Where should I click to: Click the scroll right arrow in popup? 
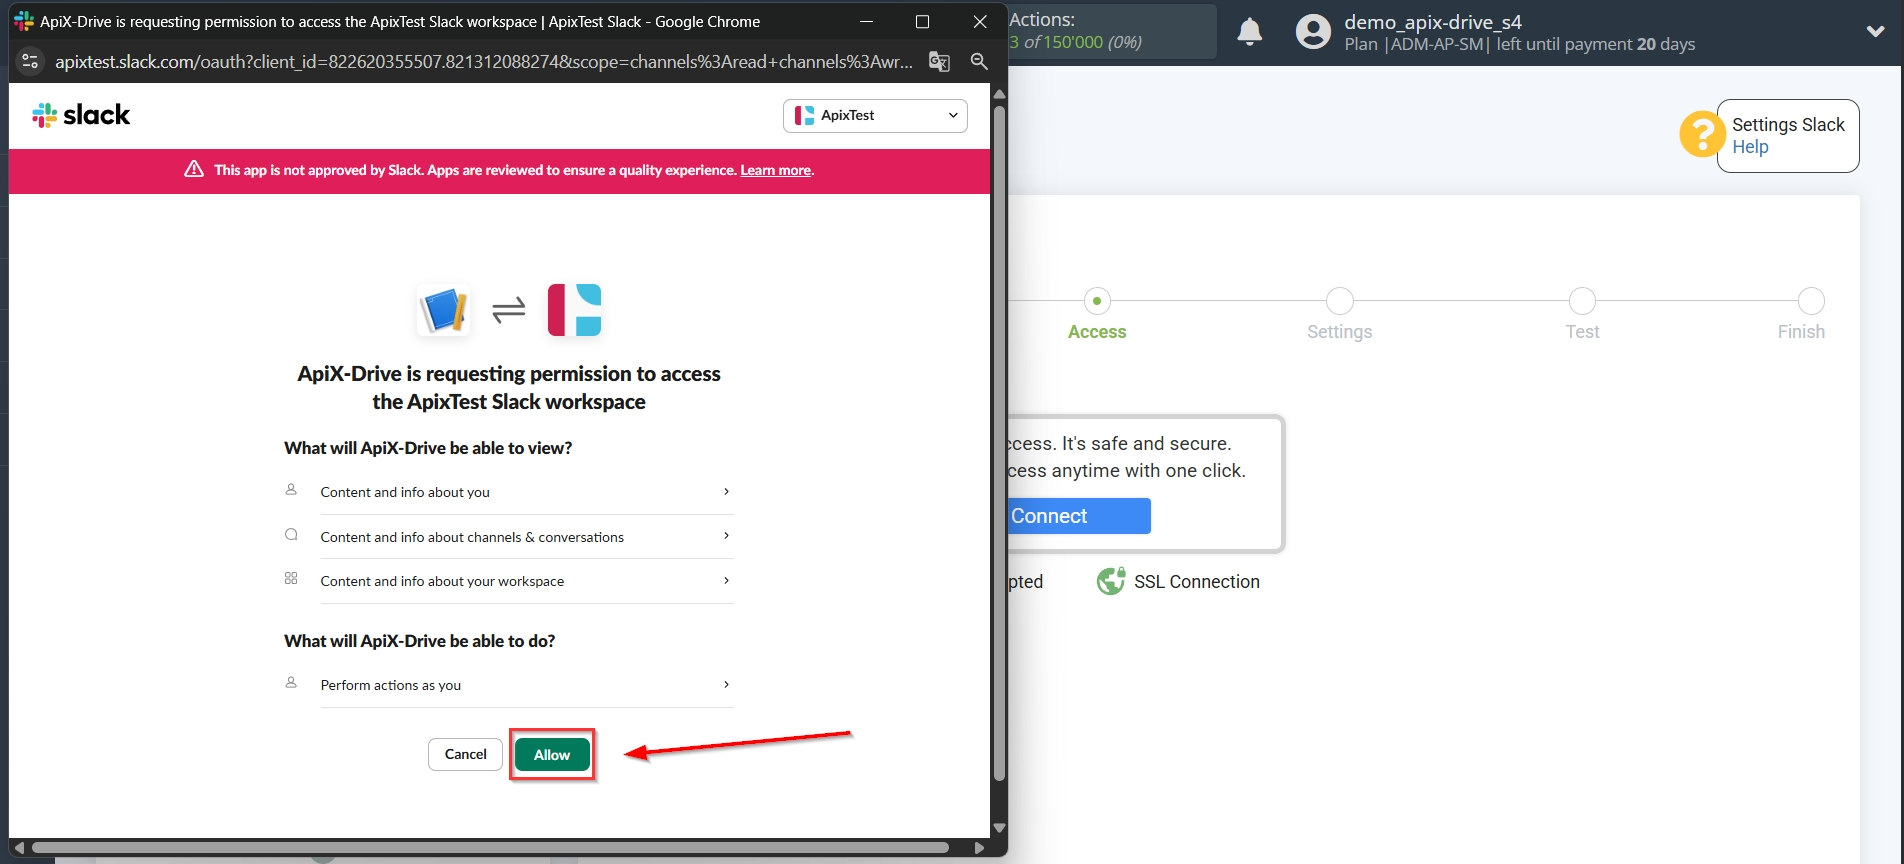[979, 848]
